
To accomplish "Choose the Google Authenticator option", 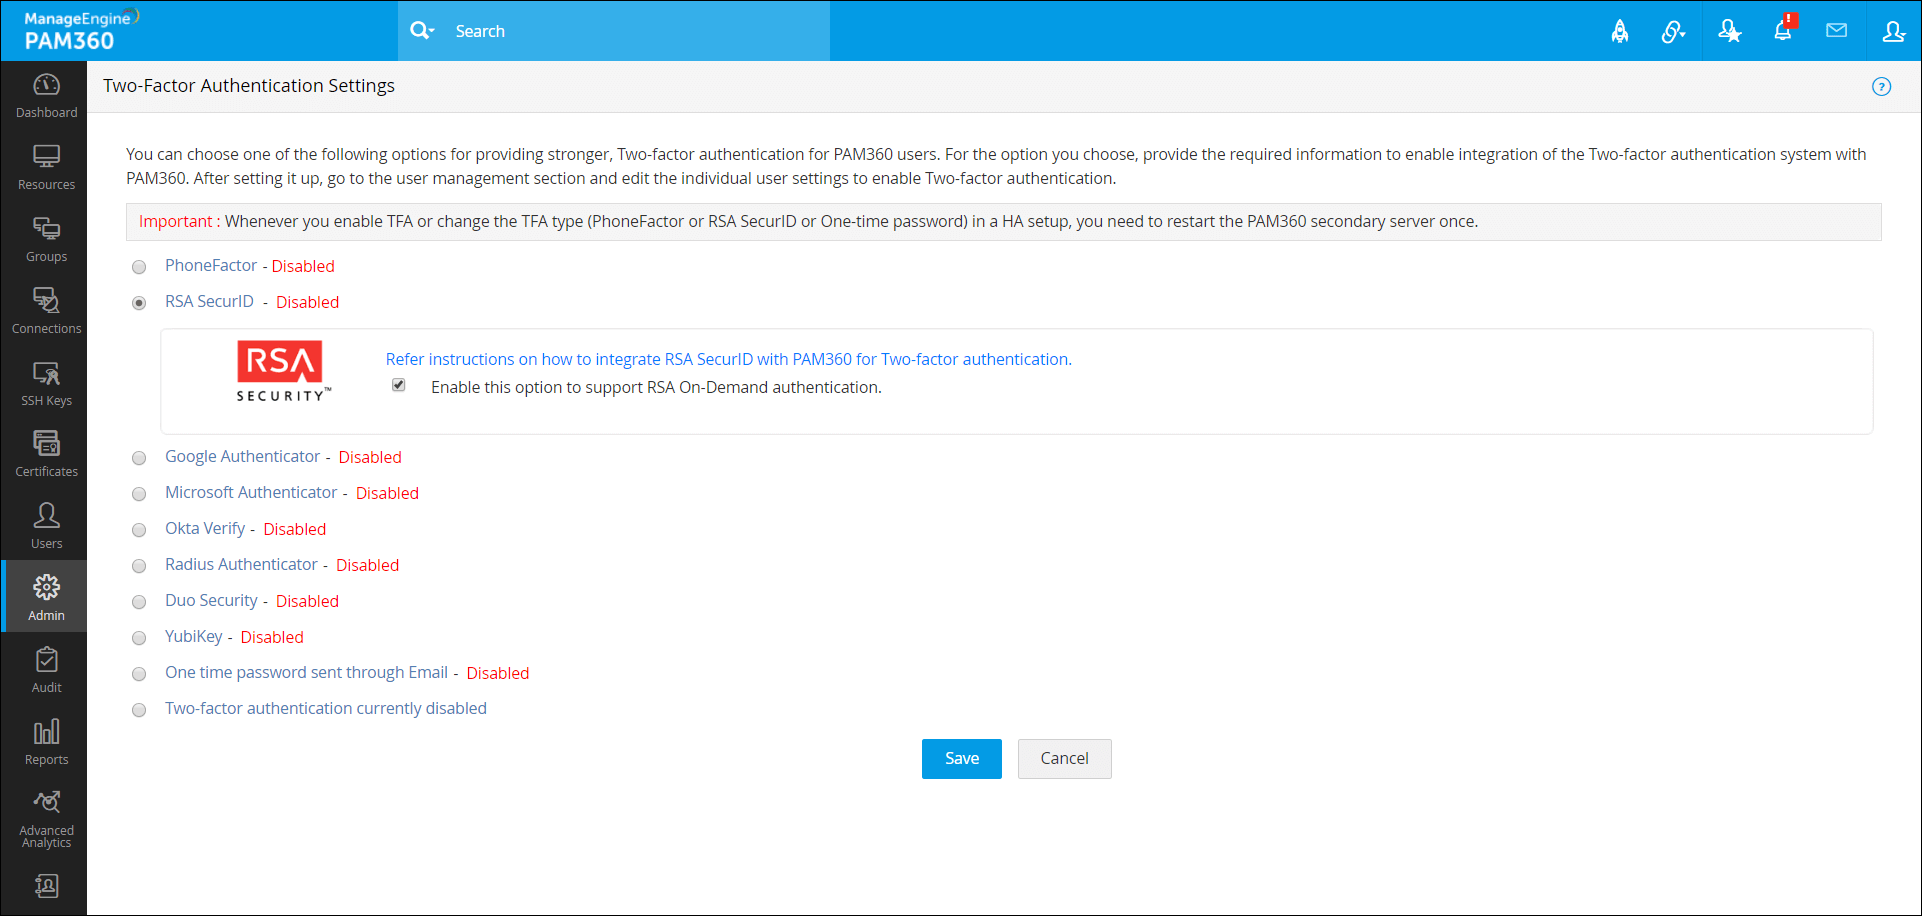I will click(x=139, y=458).
